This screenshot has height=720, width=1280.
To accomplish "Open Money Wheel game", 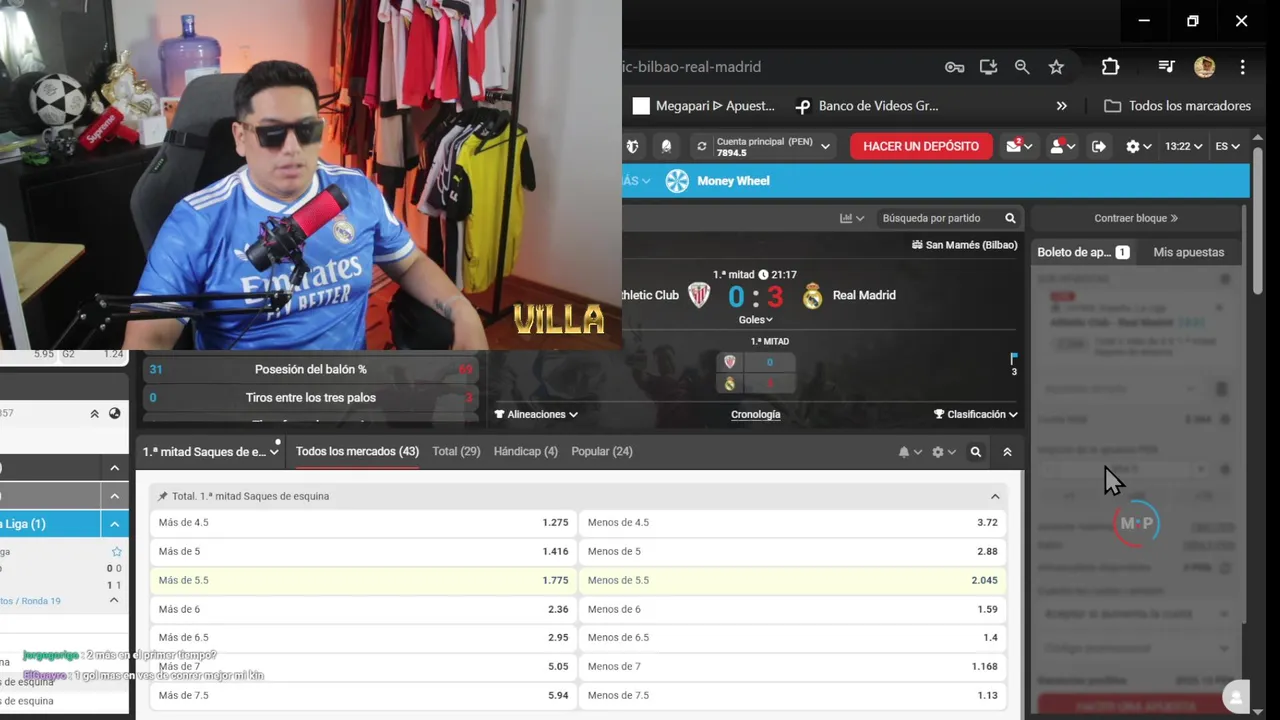I will pos(733,181).
